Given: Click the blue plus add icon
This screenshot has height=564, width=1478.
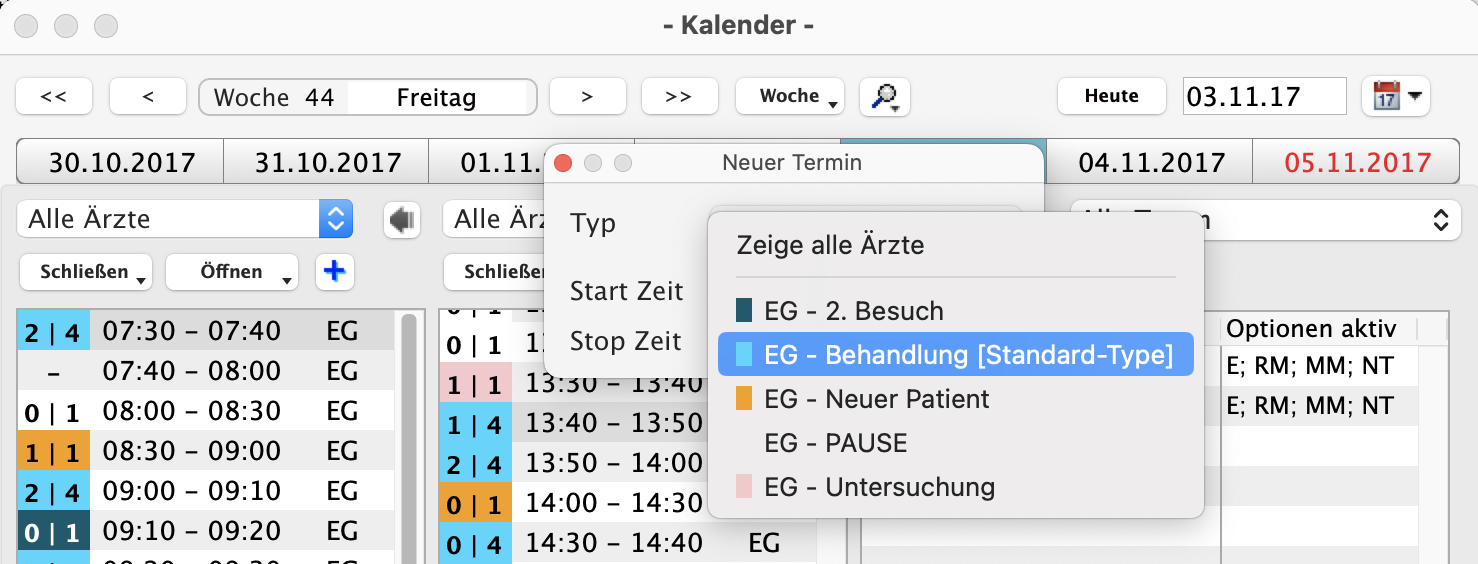Looking at the screenshot, I should [335, 271].
